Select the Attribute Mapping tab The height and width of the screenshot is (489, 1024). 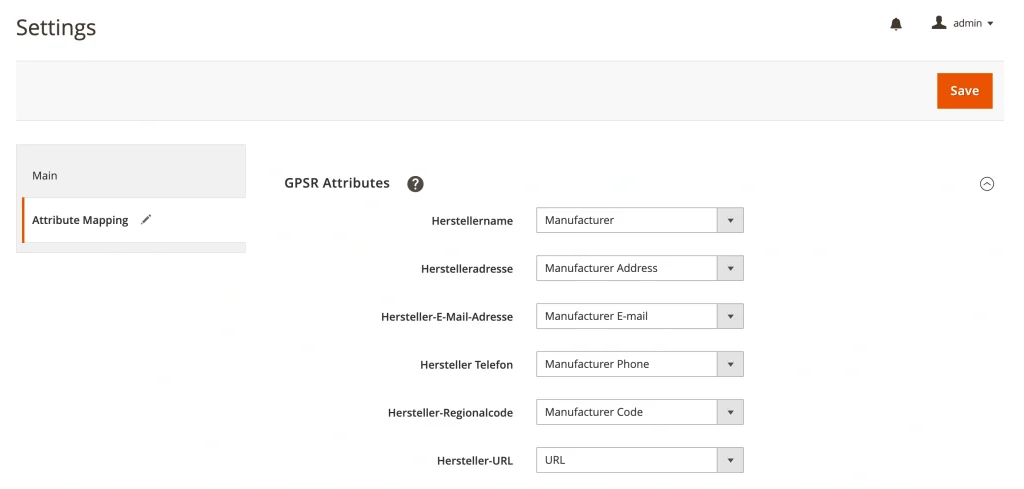80,220
